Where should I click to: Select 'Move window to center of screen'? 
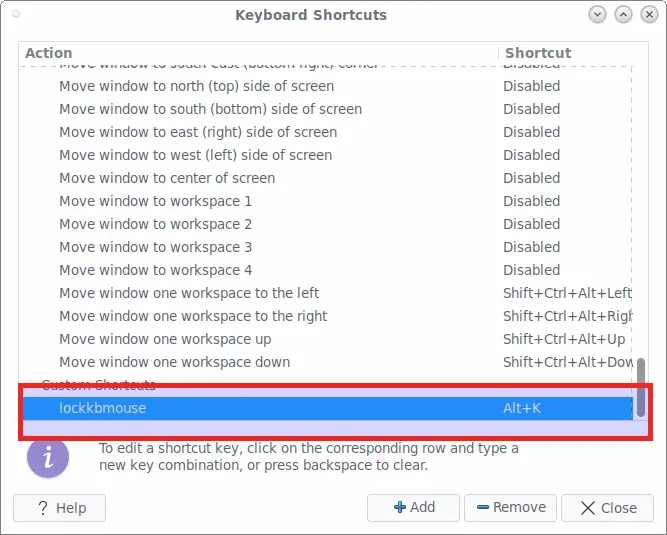tap(167, 178)
